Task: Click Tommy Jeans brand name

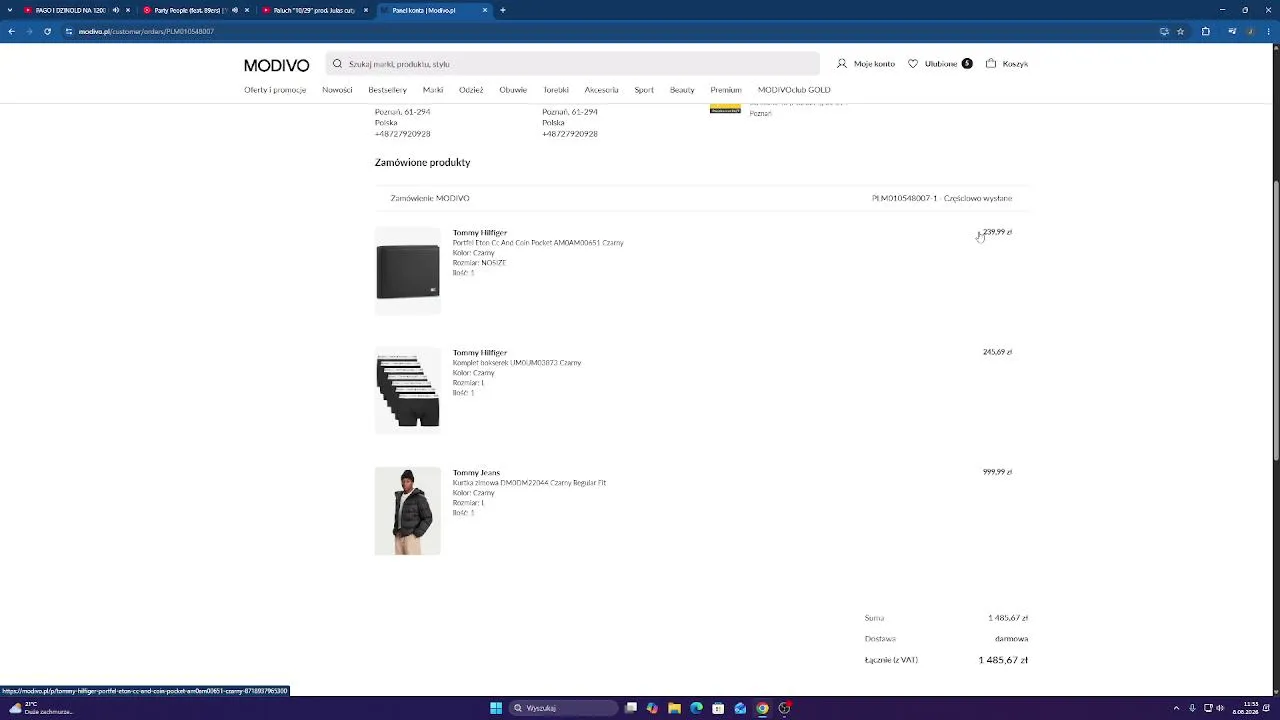Action: point(476,473)
